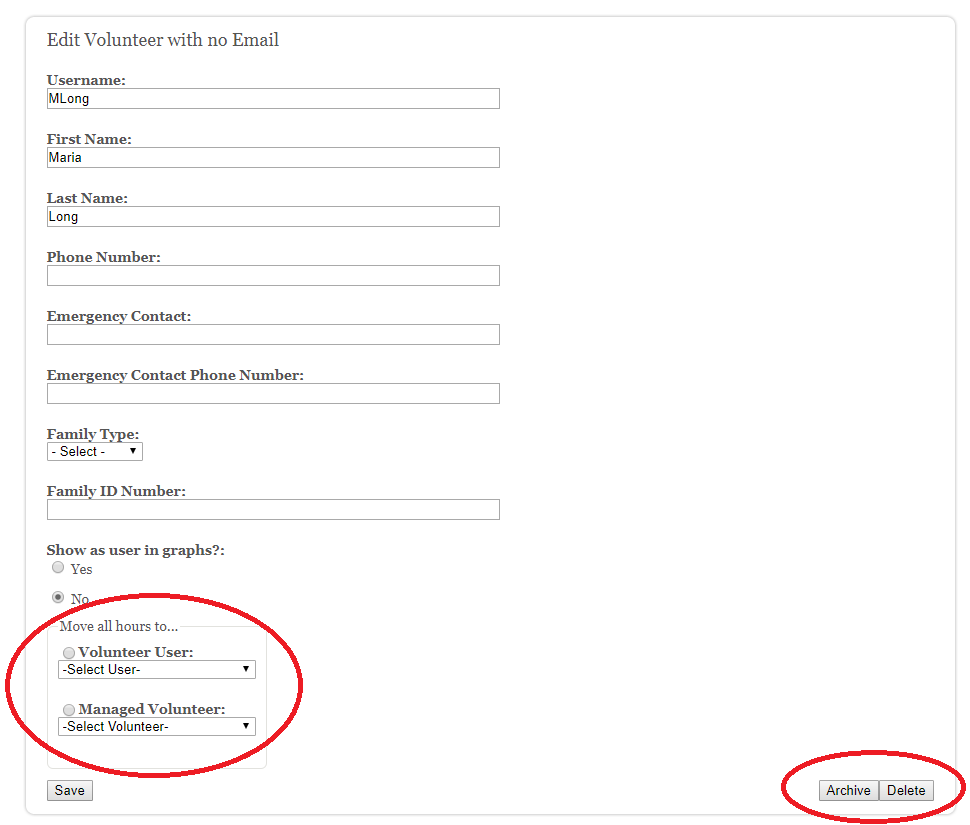Select Emergency Contact Phone Number field
The width and height of the screenshot is (970, 825).
tap(272, 394)
